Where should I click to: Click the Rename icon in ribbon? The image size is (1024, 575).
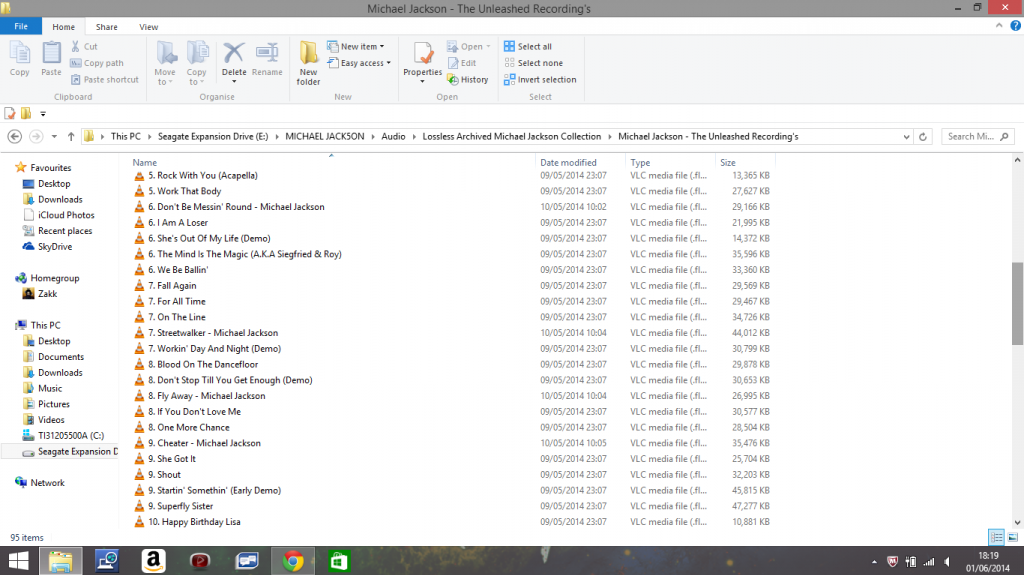point(267,58)
